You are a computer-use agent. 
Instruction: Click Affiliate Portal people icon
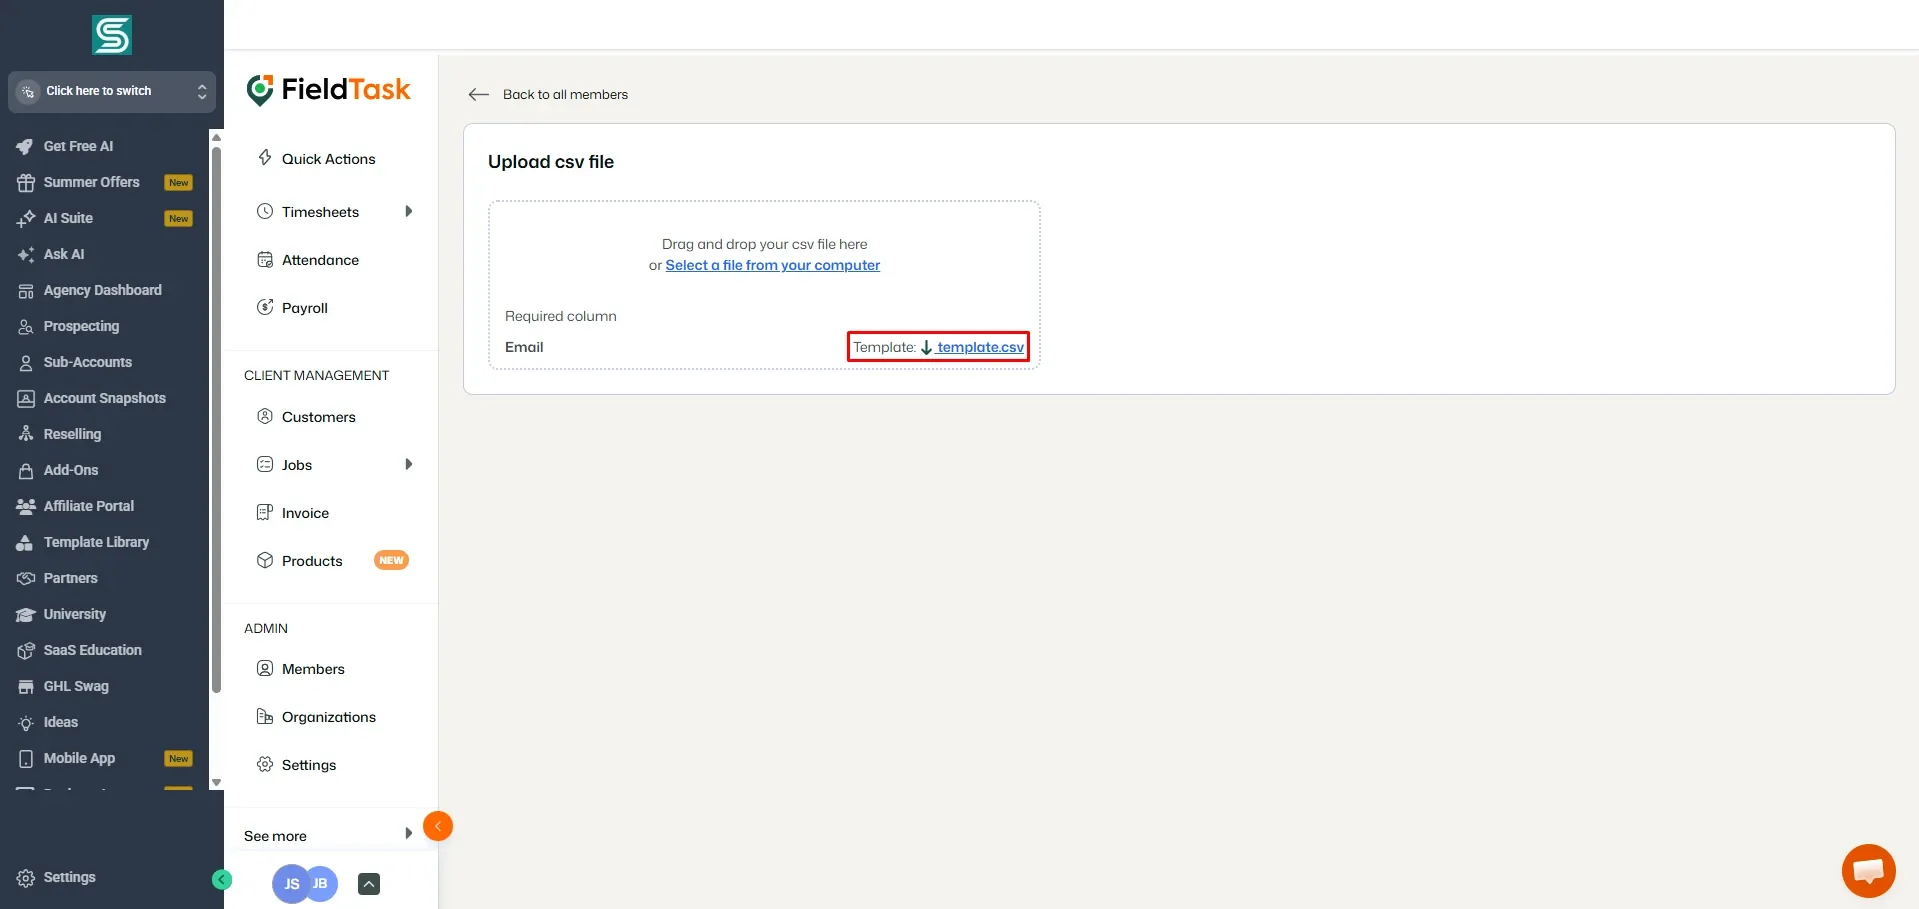[25, 506]
